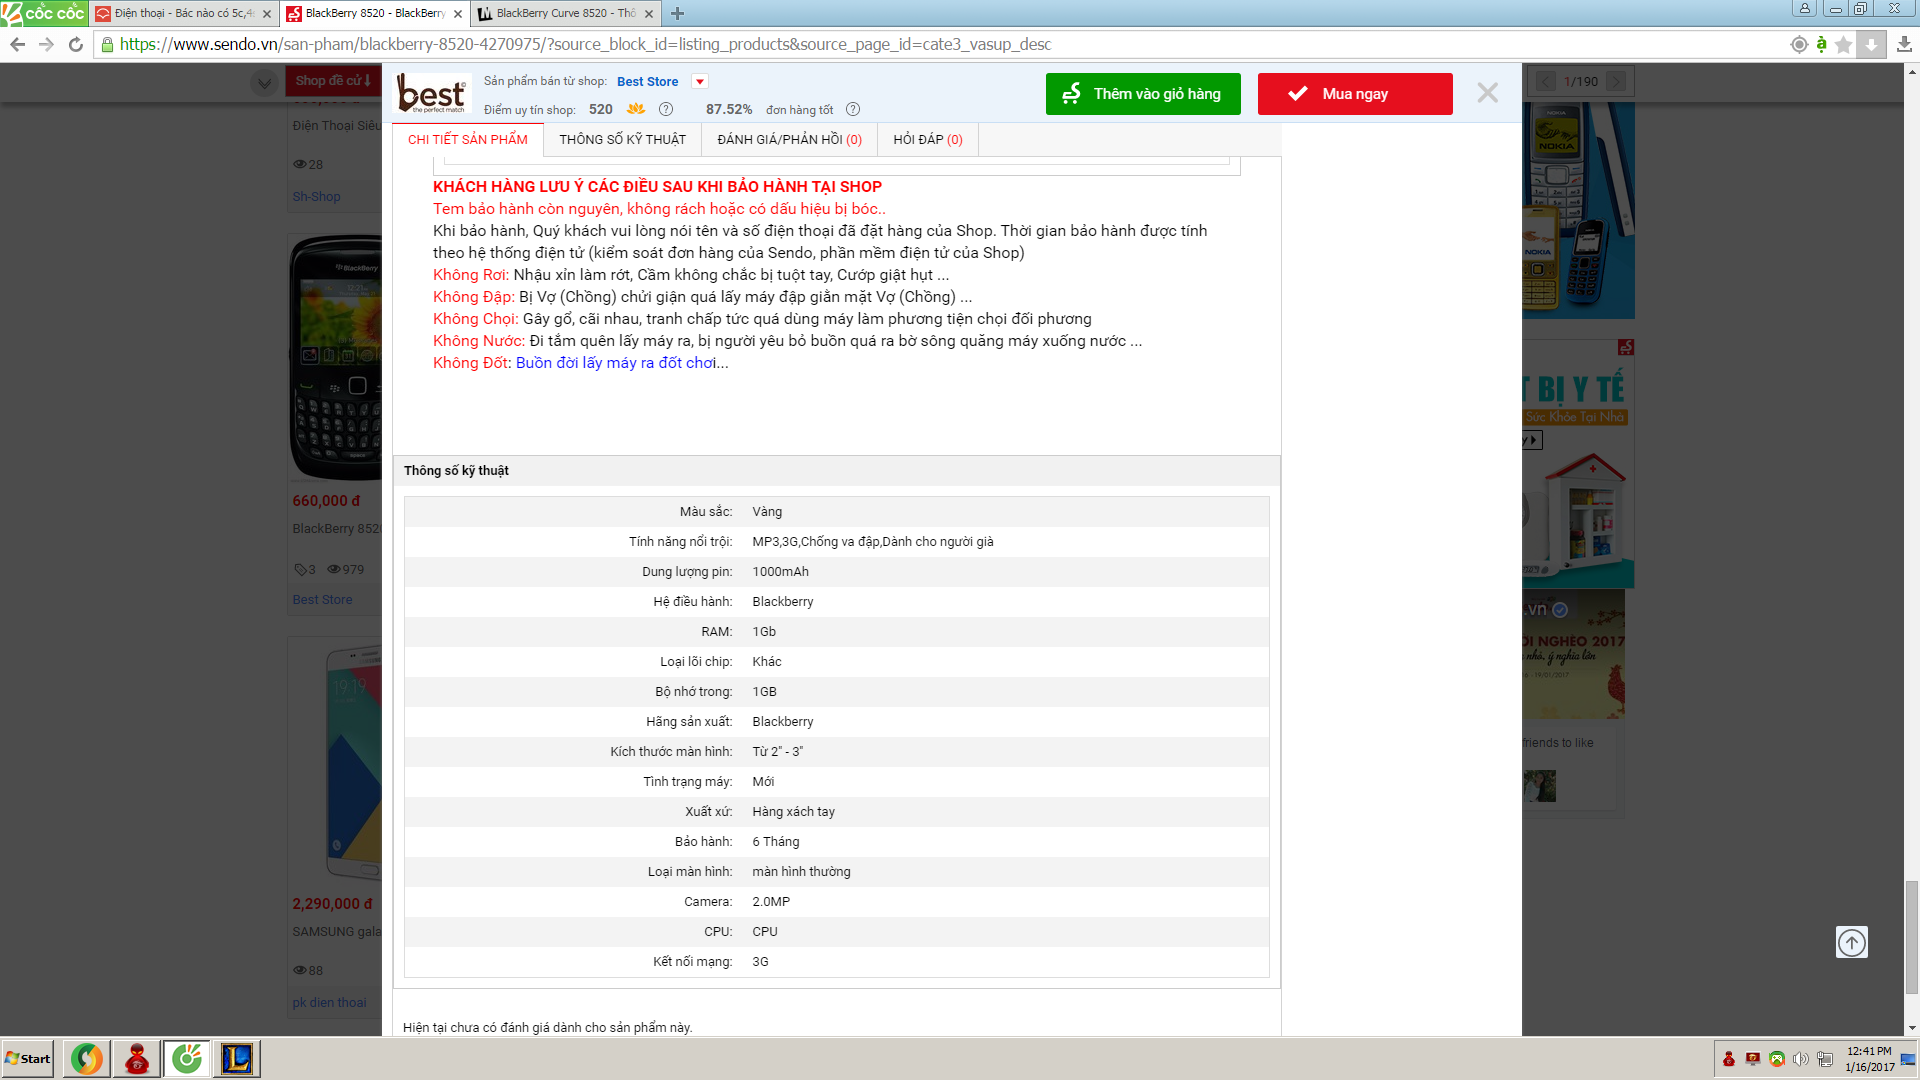Click the scroll-to-top circular arrow button
Viewport: 1920px width, 1080px height.
pyautogui.click(x=1851, y=942)
